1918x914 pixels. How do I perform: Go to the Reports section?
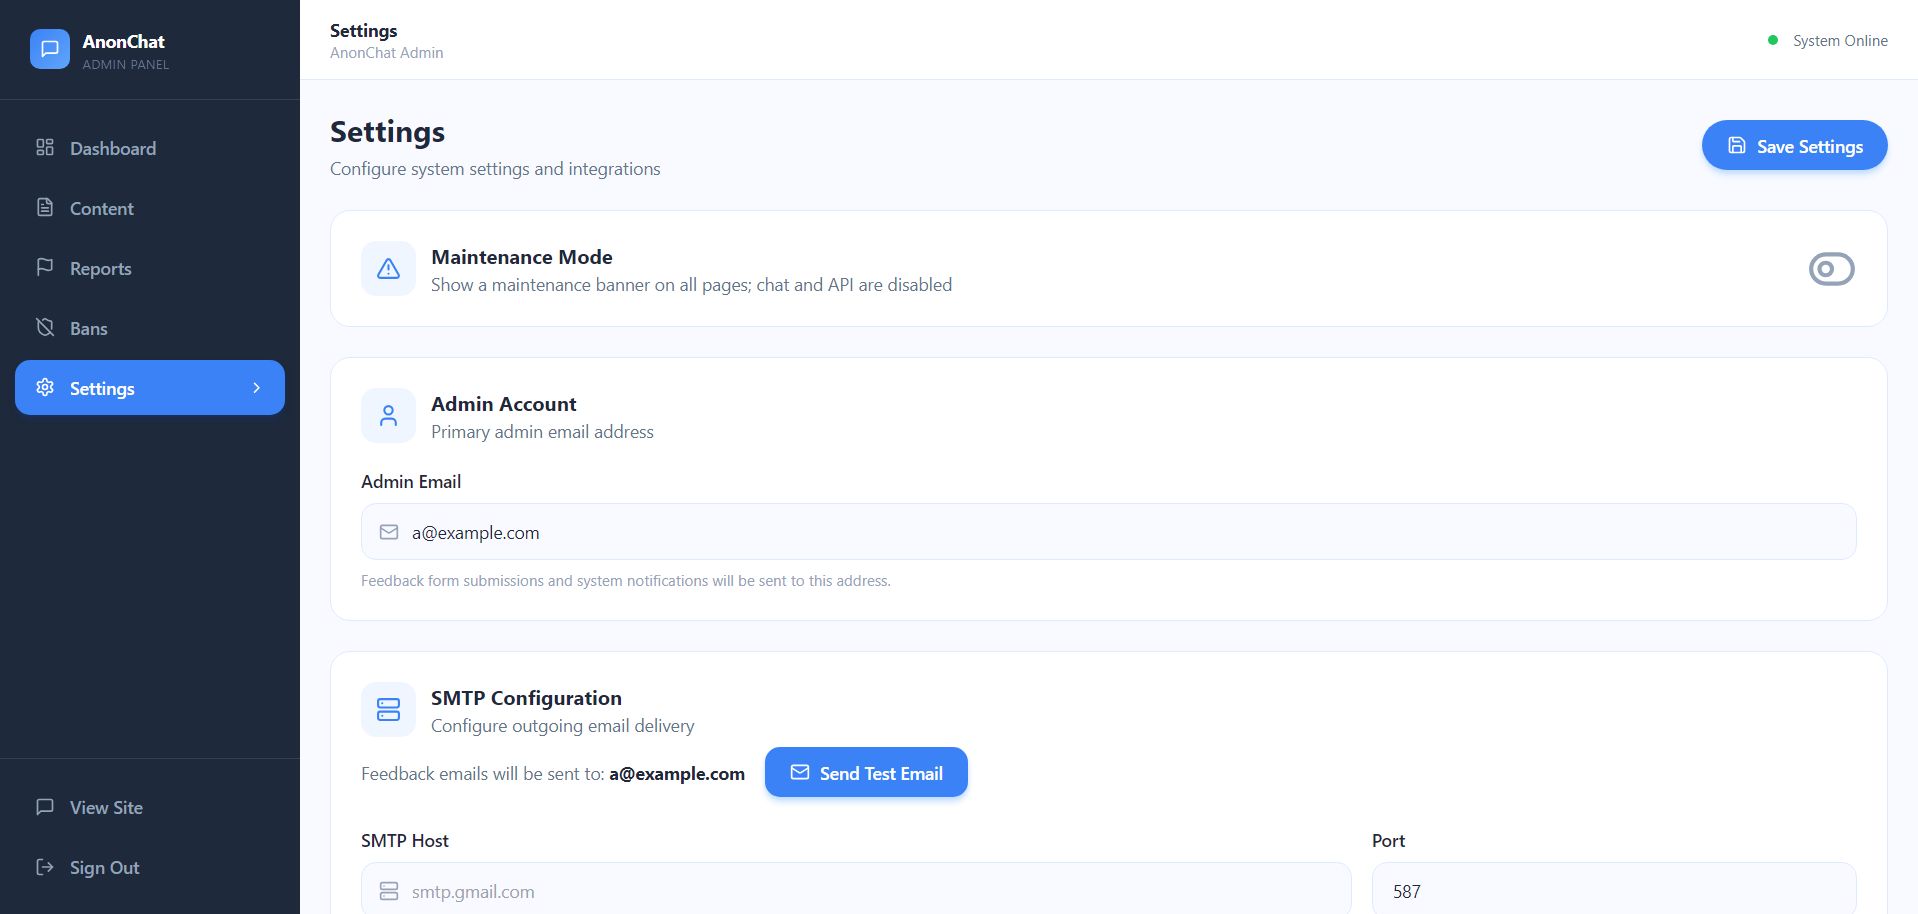(x=100, y=269)
